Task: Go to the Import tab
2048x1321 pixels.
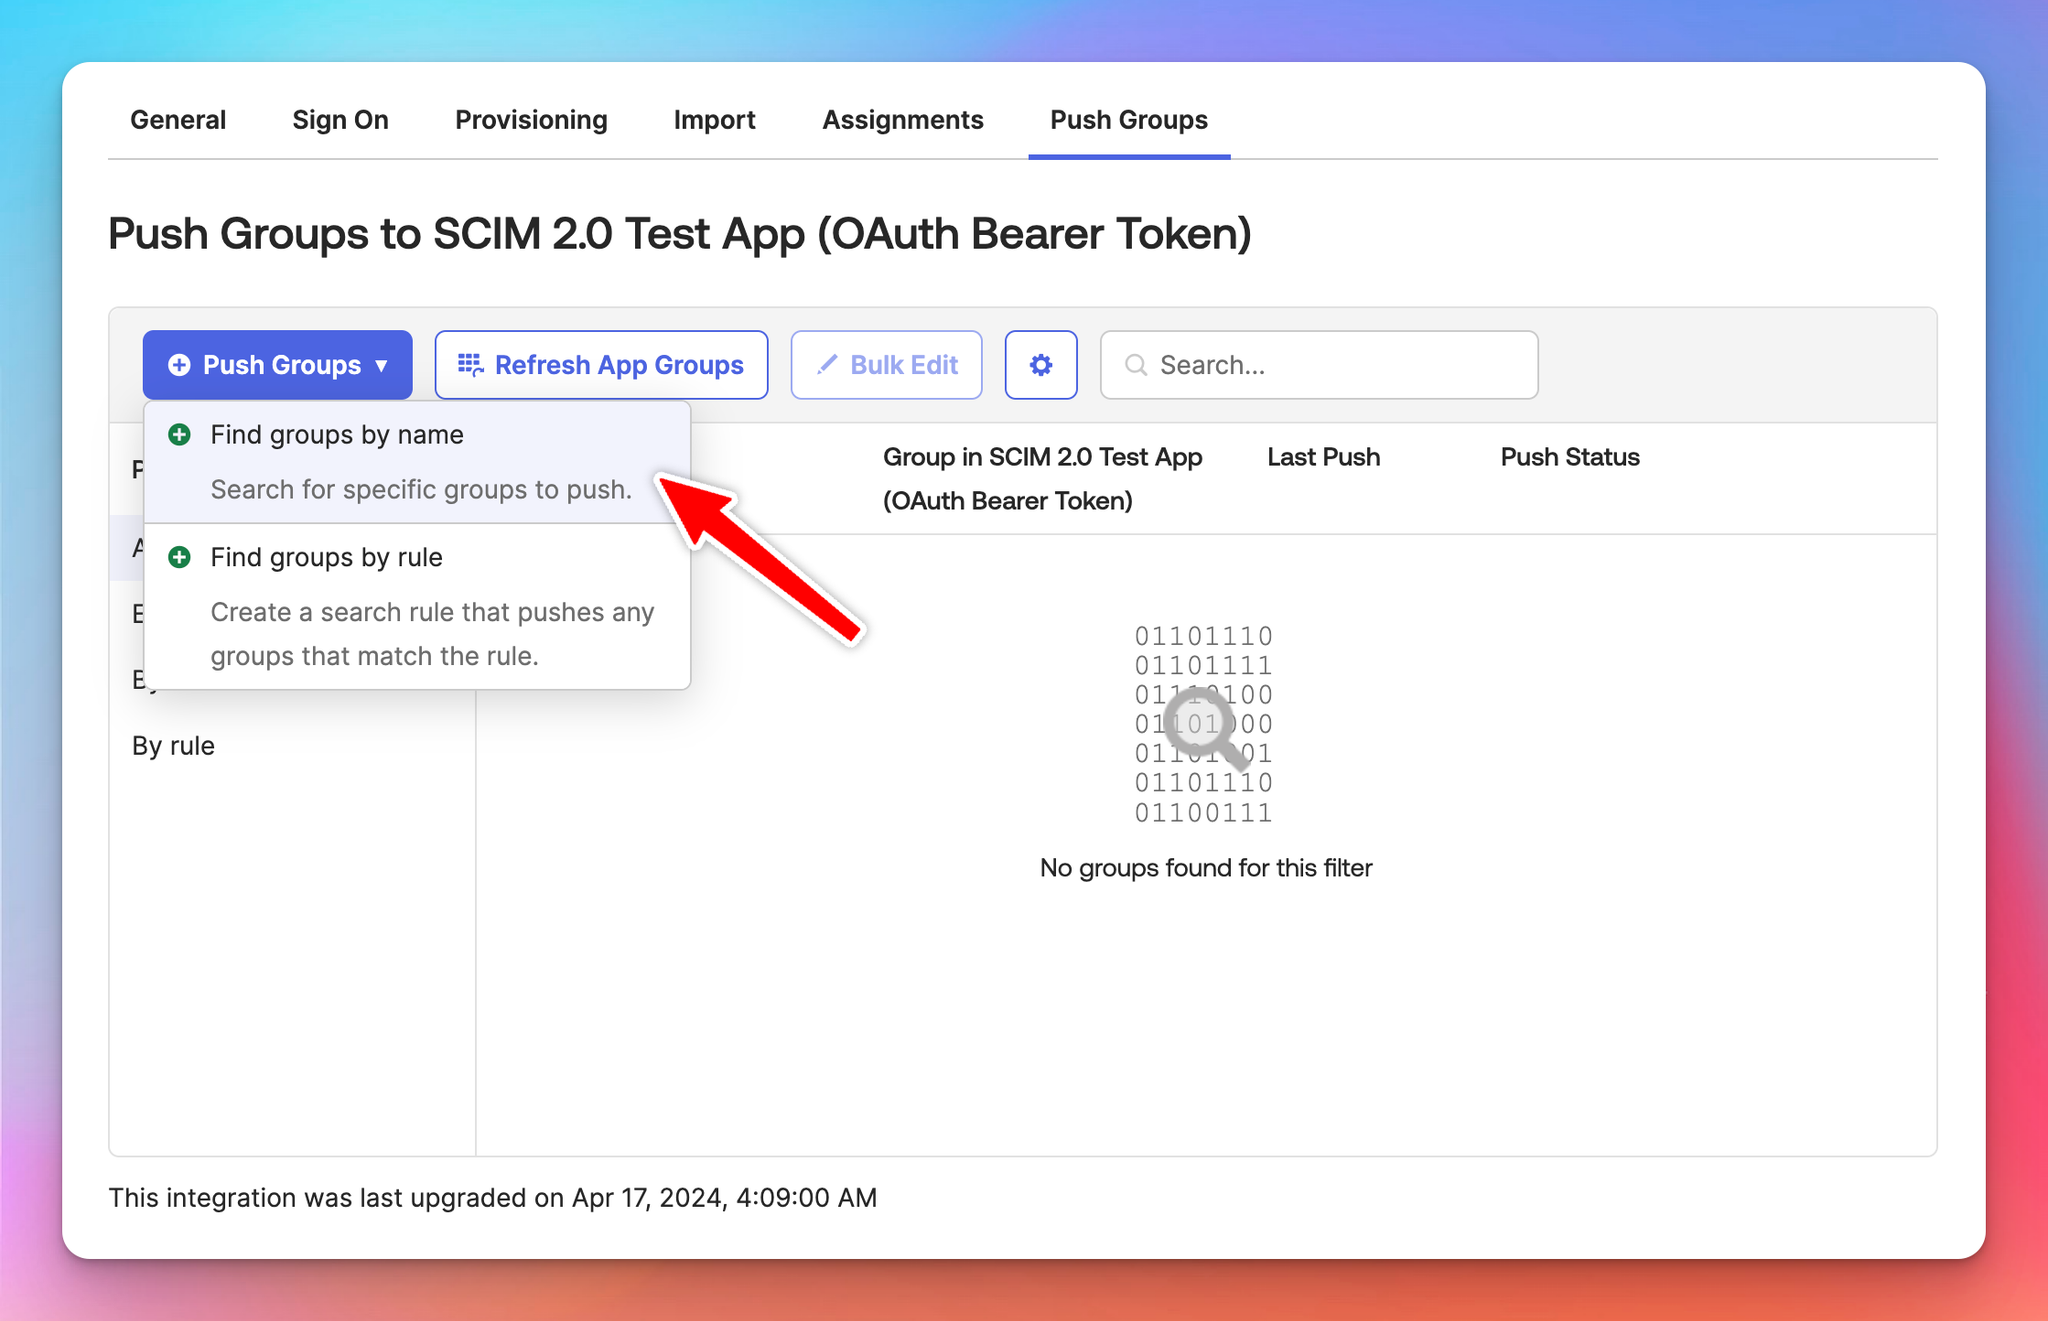Action: (x=714, y=119)
